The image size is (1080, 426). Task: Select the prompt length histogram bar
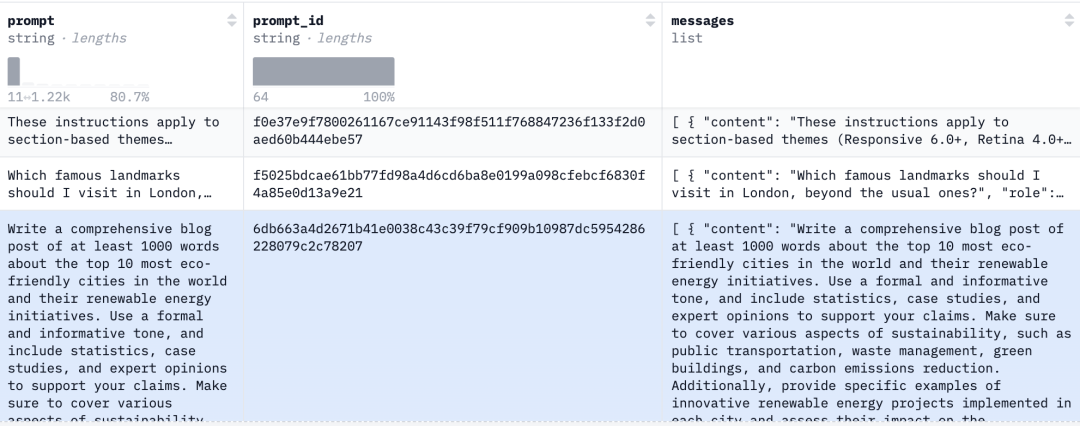click(14, 71)
